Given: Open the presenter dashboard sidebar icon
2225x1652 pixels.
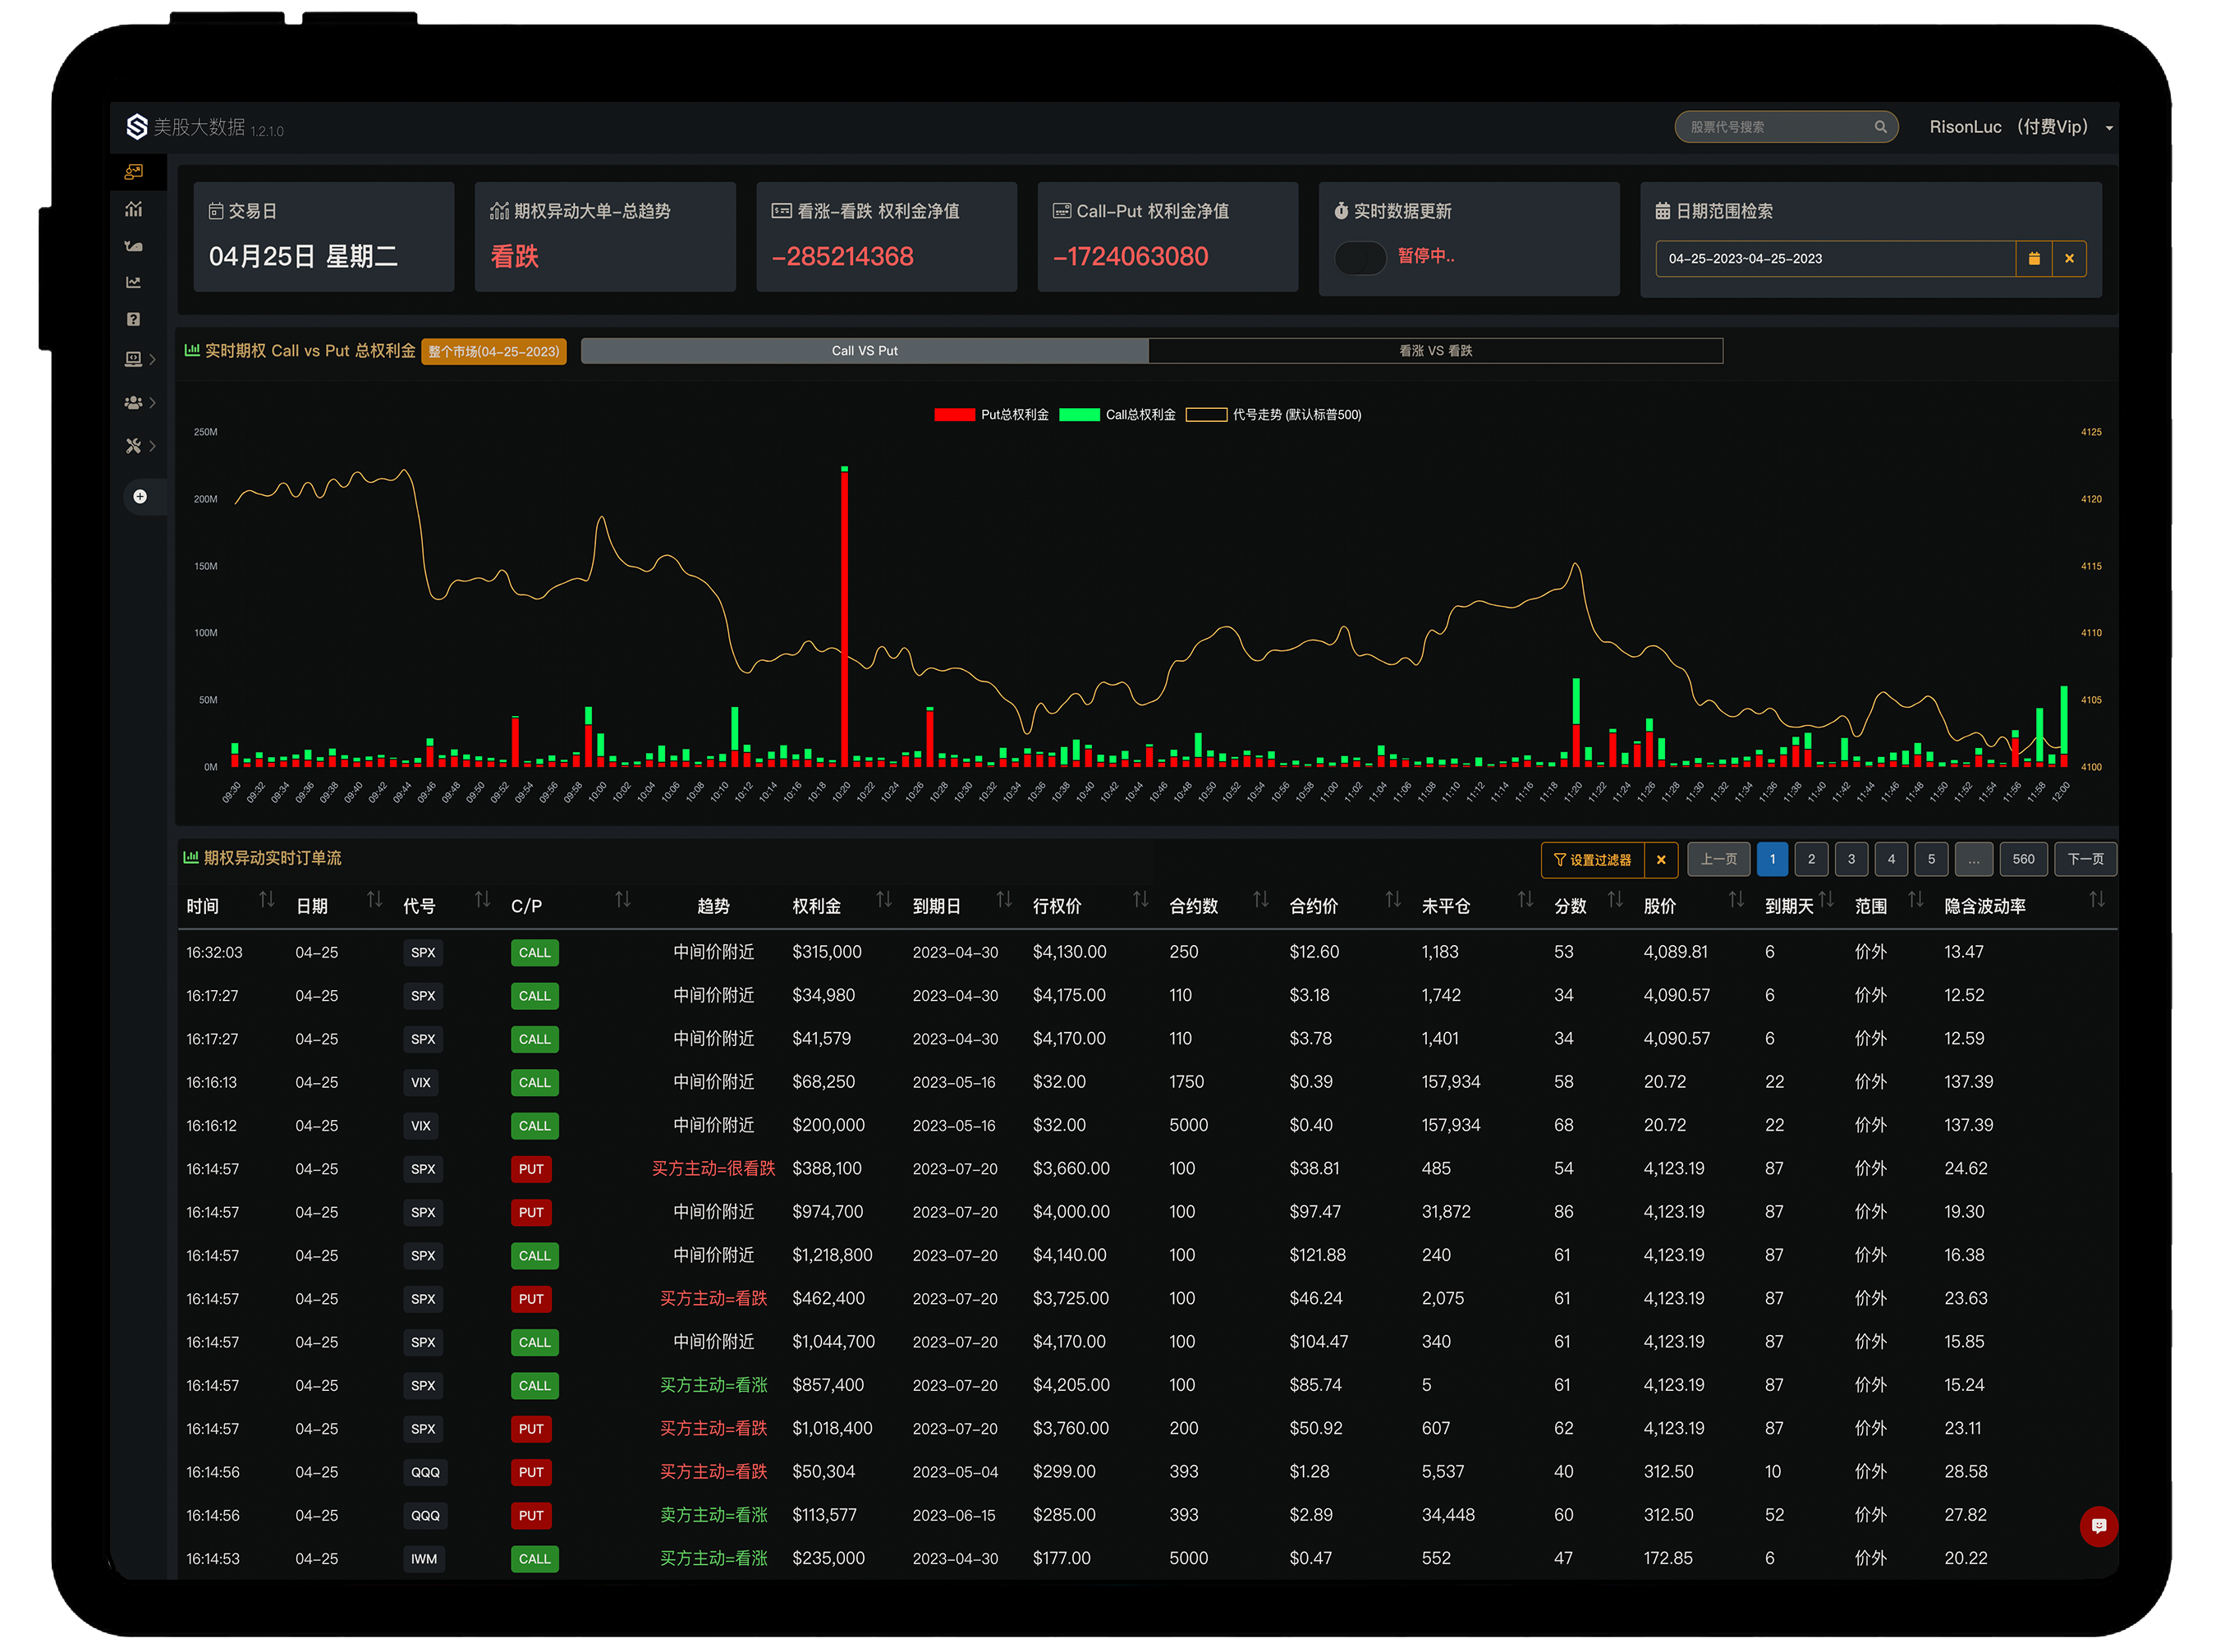Looking at the screenshot, I should tap(134, 172).
